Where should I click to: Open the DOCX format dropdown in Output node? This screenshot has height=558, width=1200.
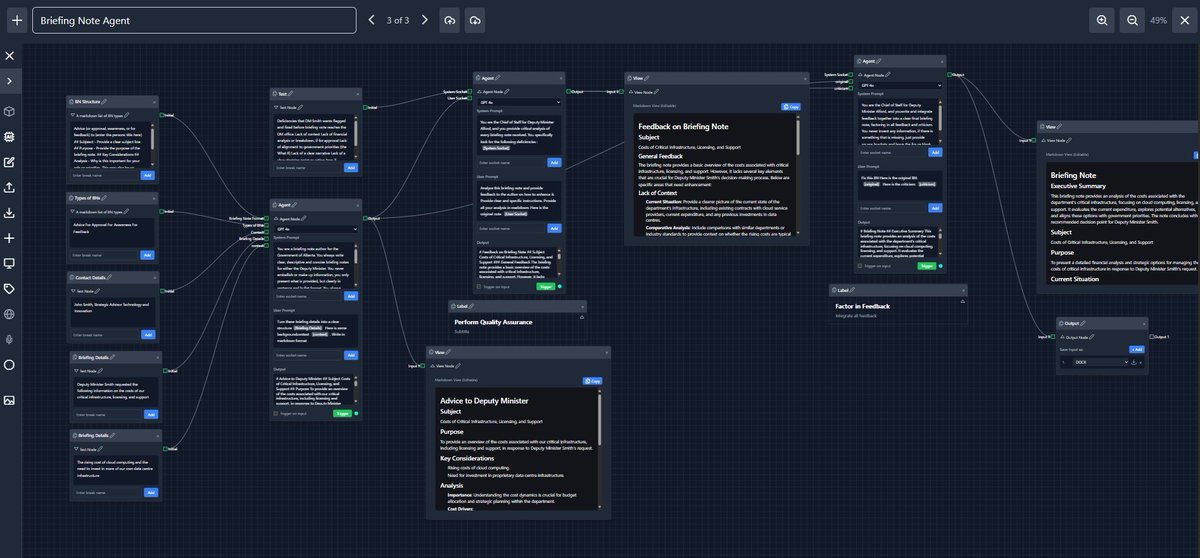[x=1100, y=361]
